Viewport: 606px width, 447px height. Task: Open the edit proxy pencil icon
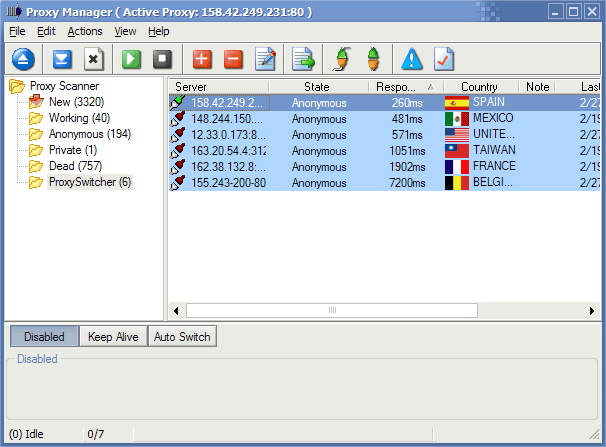tap(265, 59)
